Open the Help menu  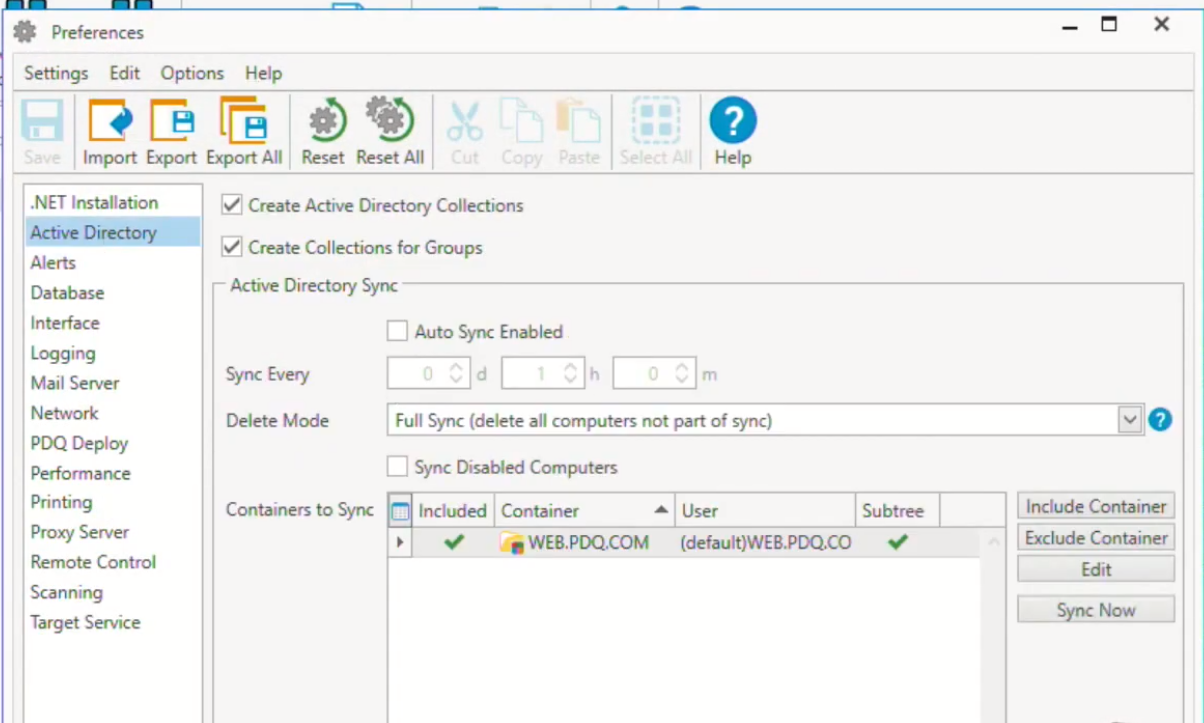263,73
